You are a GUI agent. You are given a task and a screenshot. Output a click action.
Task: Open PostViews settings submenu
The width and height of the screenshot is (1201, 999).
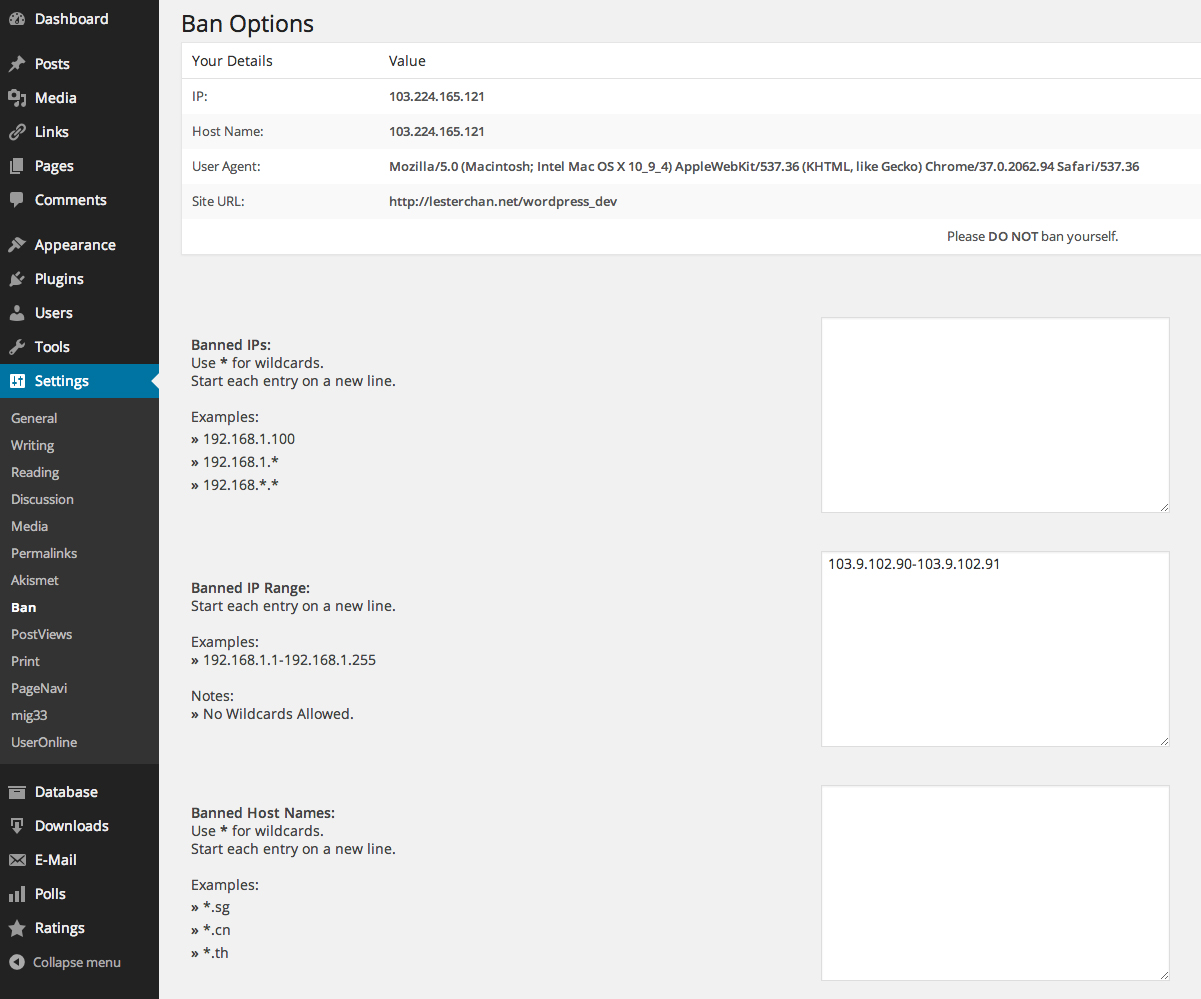pyautogui.click(x=41, y=634)
